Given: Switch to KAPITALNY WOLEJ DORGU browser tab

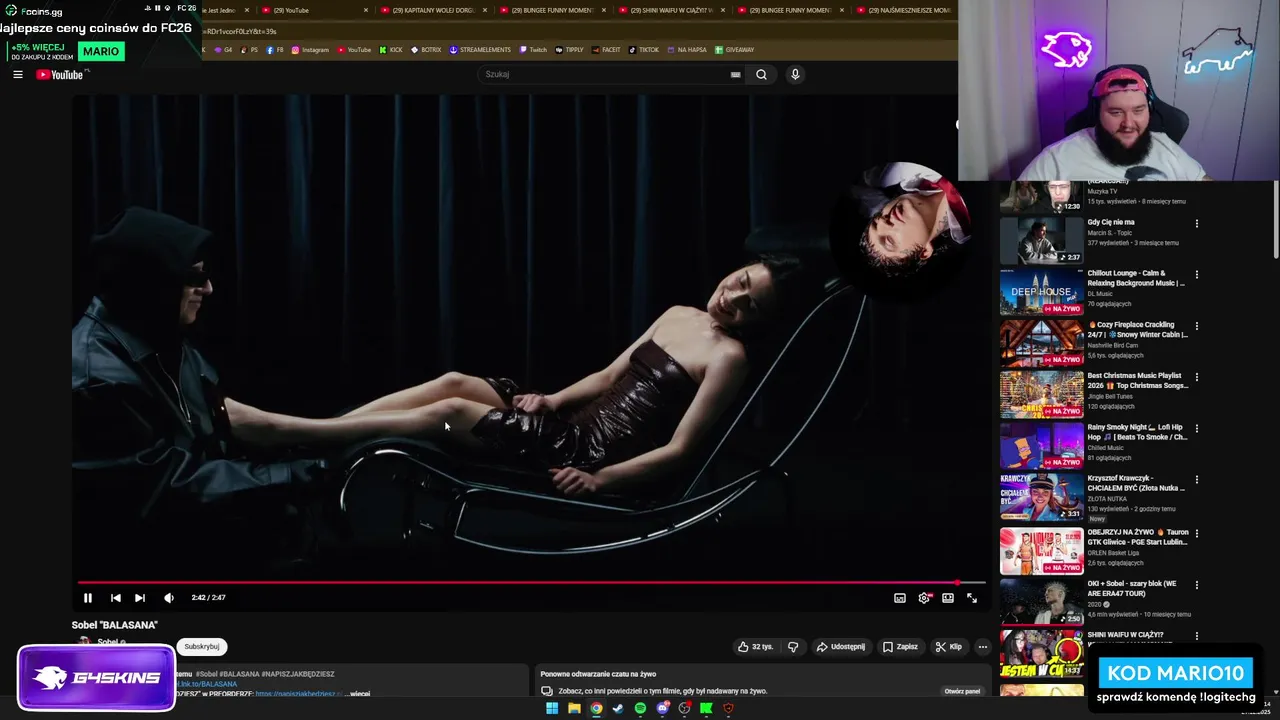Looking at the screenshot, I should [432, 10].
